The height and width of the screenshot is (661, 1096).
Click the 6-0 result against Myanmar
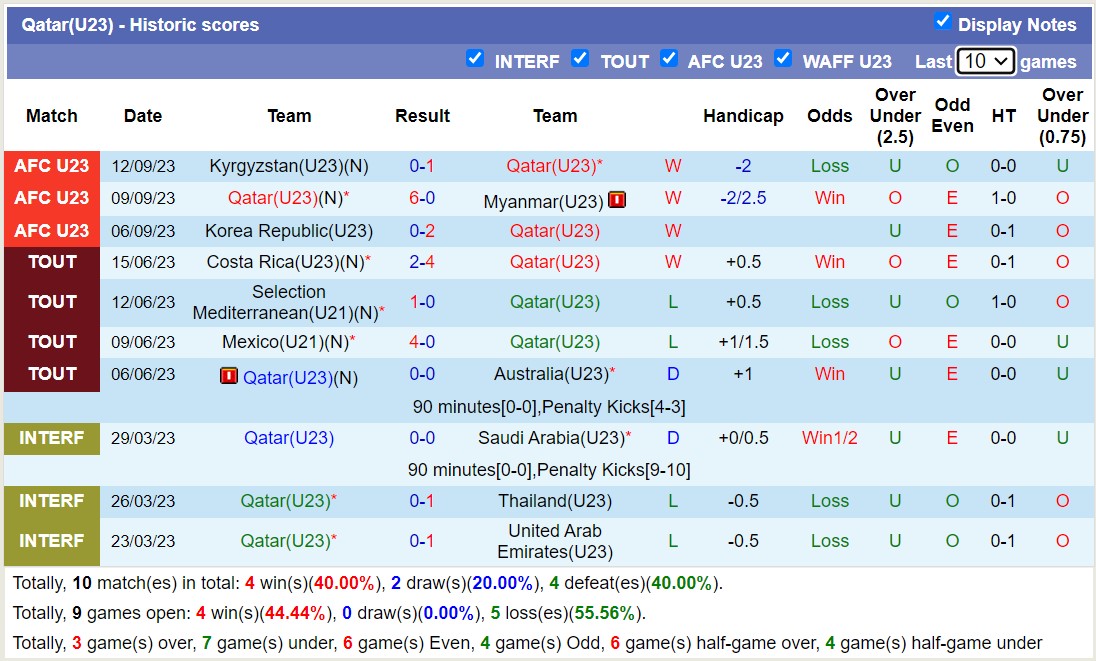pos(422,198)
